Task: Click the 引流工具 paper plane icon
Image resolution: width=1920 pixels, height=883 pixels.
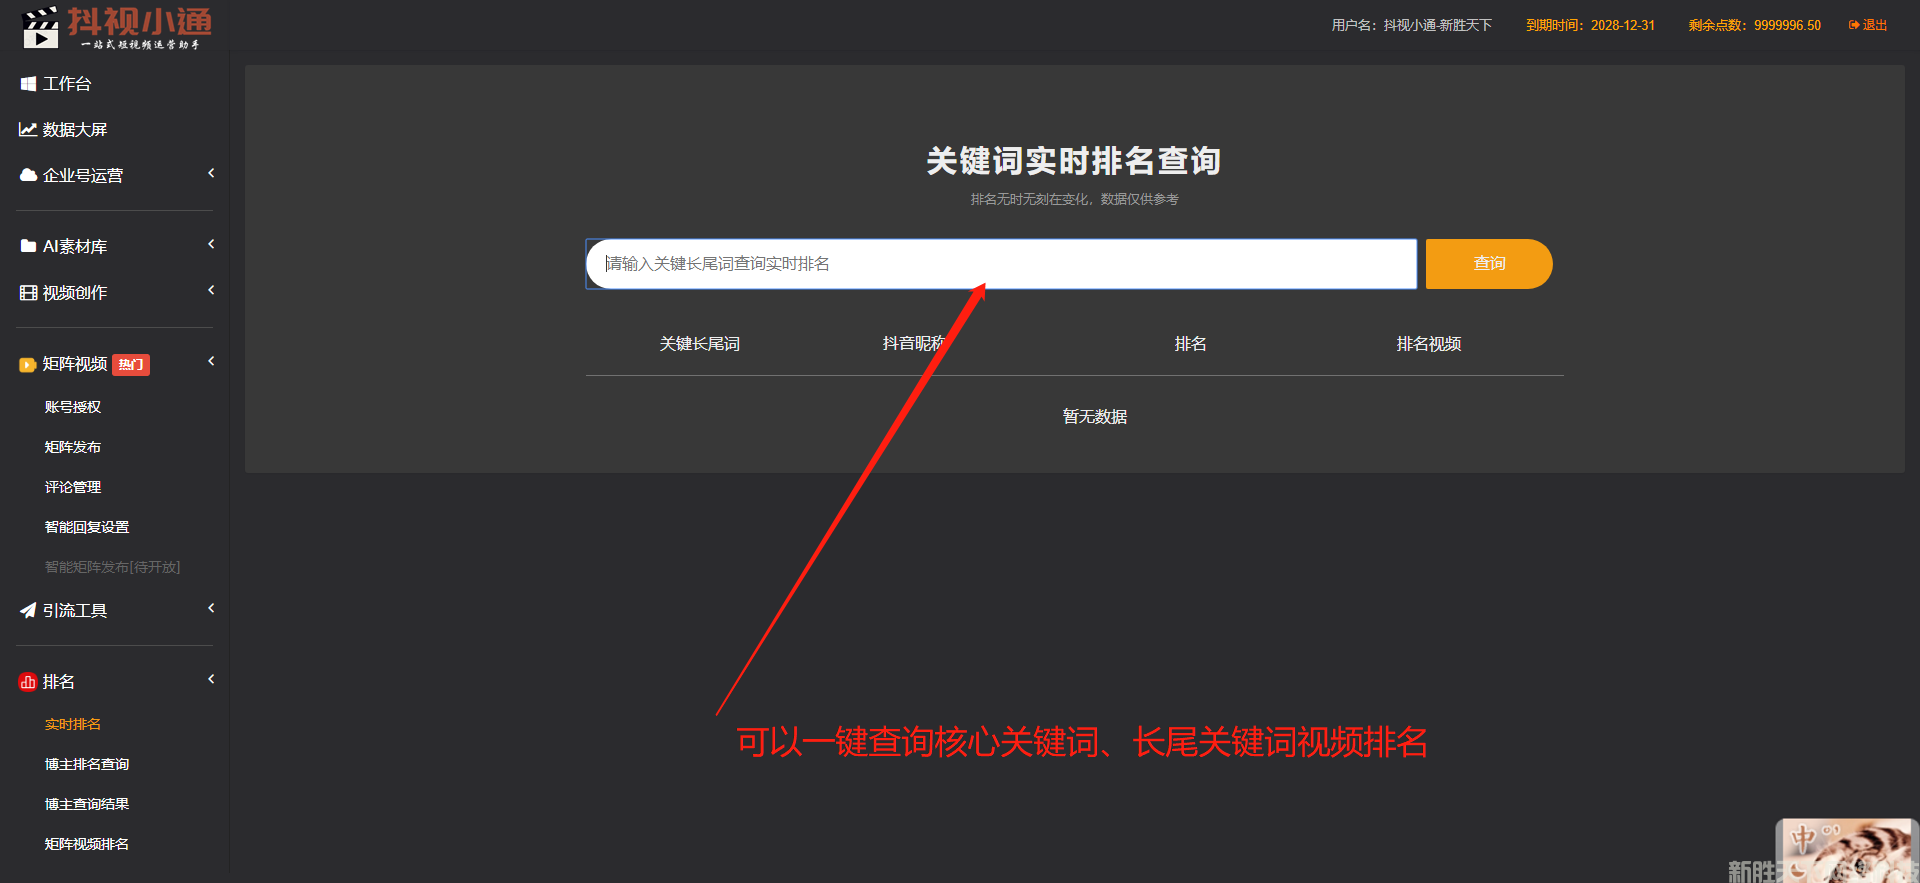Action: (28, 610)
